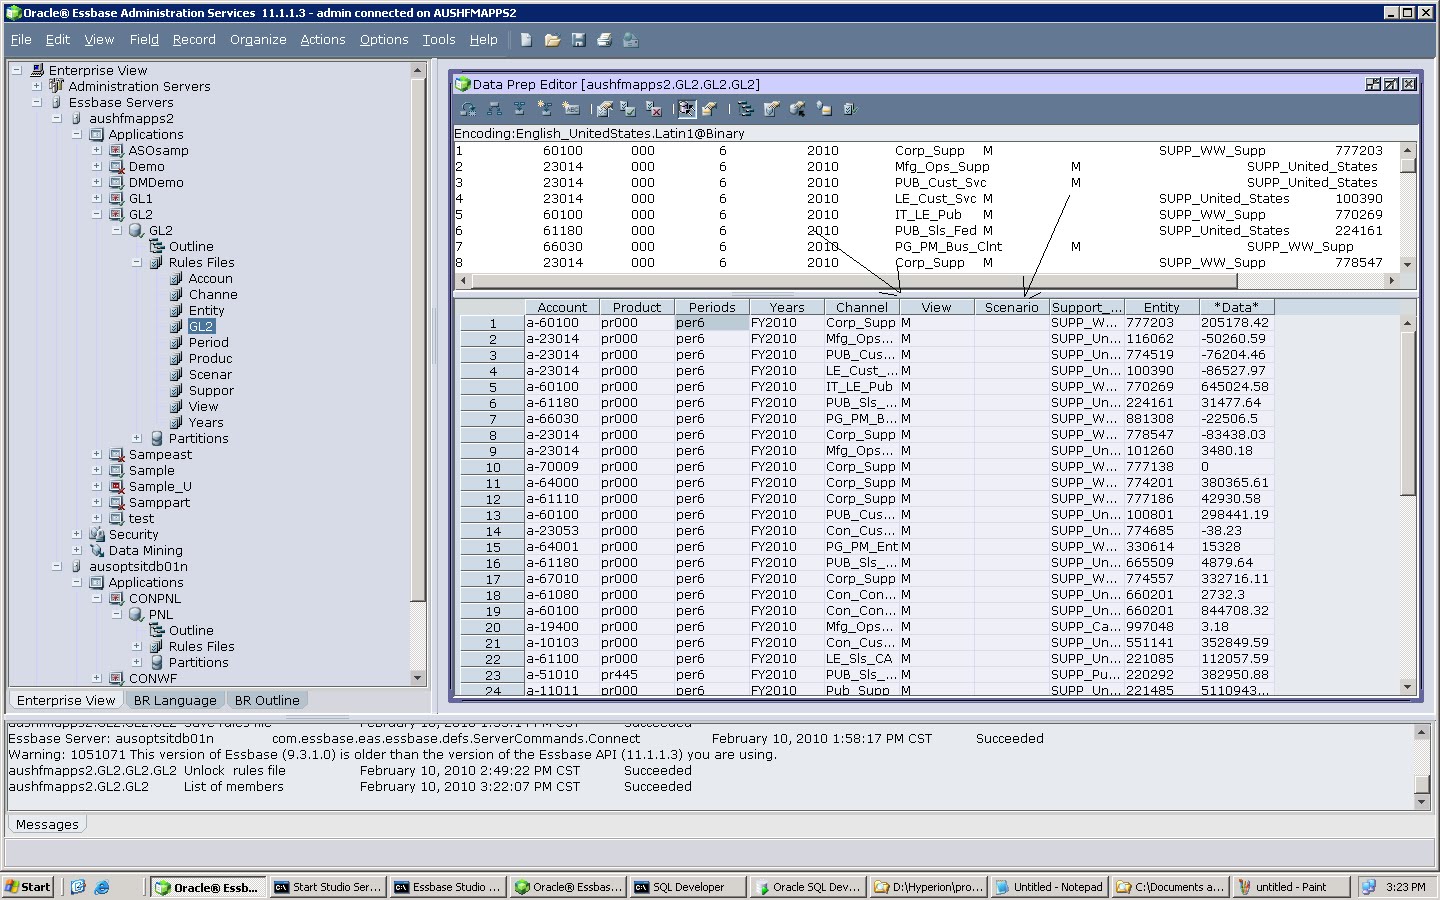The image size is (1440, 900).
Task: Click the New document icon in main toolbar
Action: (x=526, y=40)
